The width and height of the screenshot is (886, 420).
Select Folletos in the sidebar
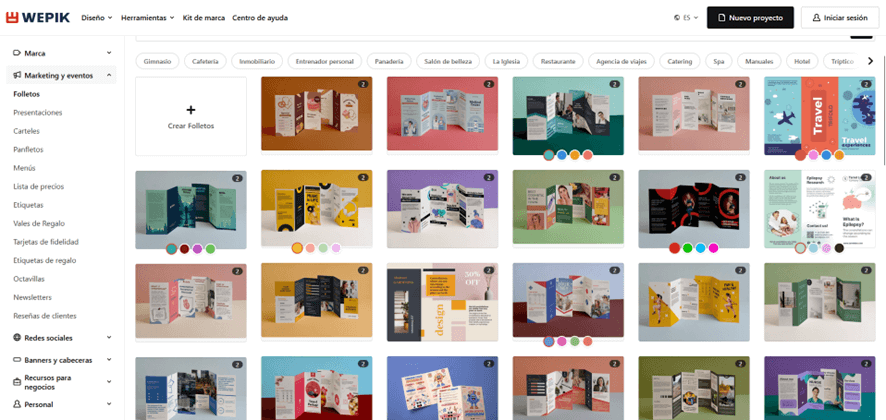(x=27, y=94)
